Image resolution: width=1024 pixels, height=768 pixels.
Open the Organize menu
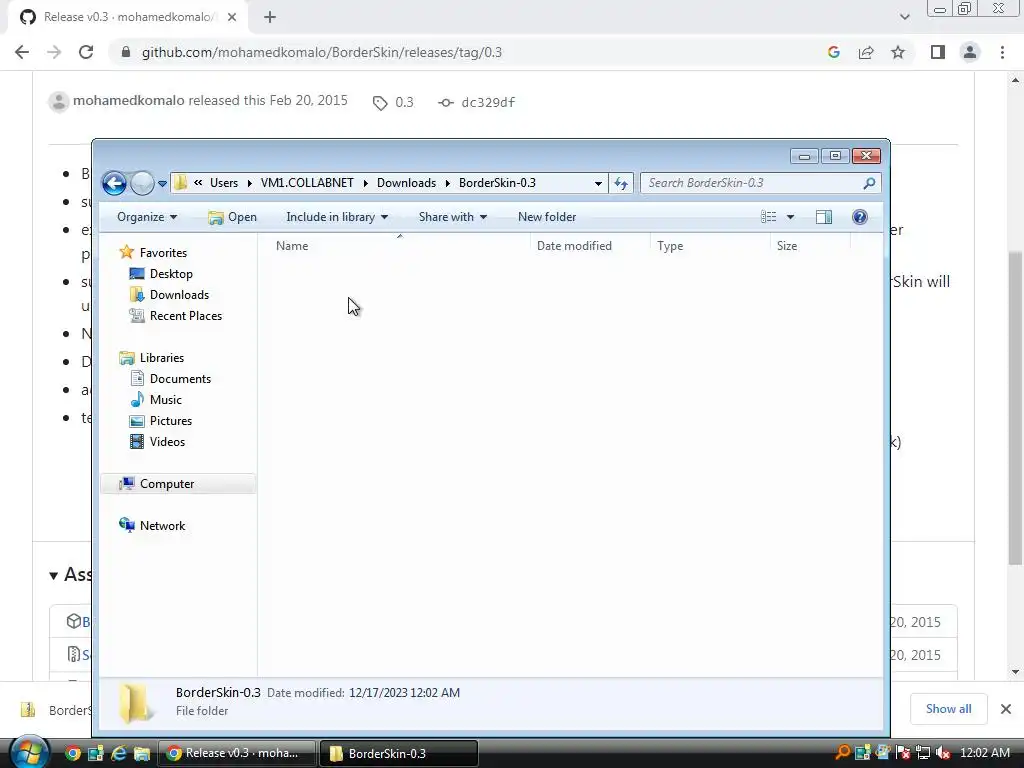[147, 217]
